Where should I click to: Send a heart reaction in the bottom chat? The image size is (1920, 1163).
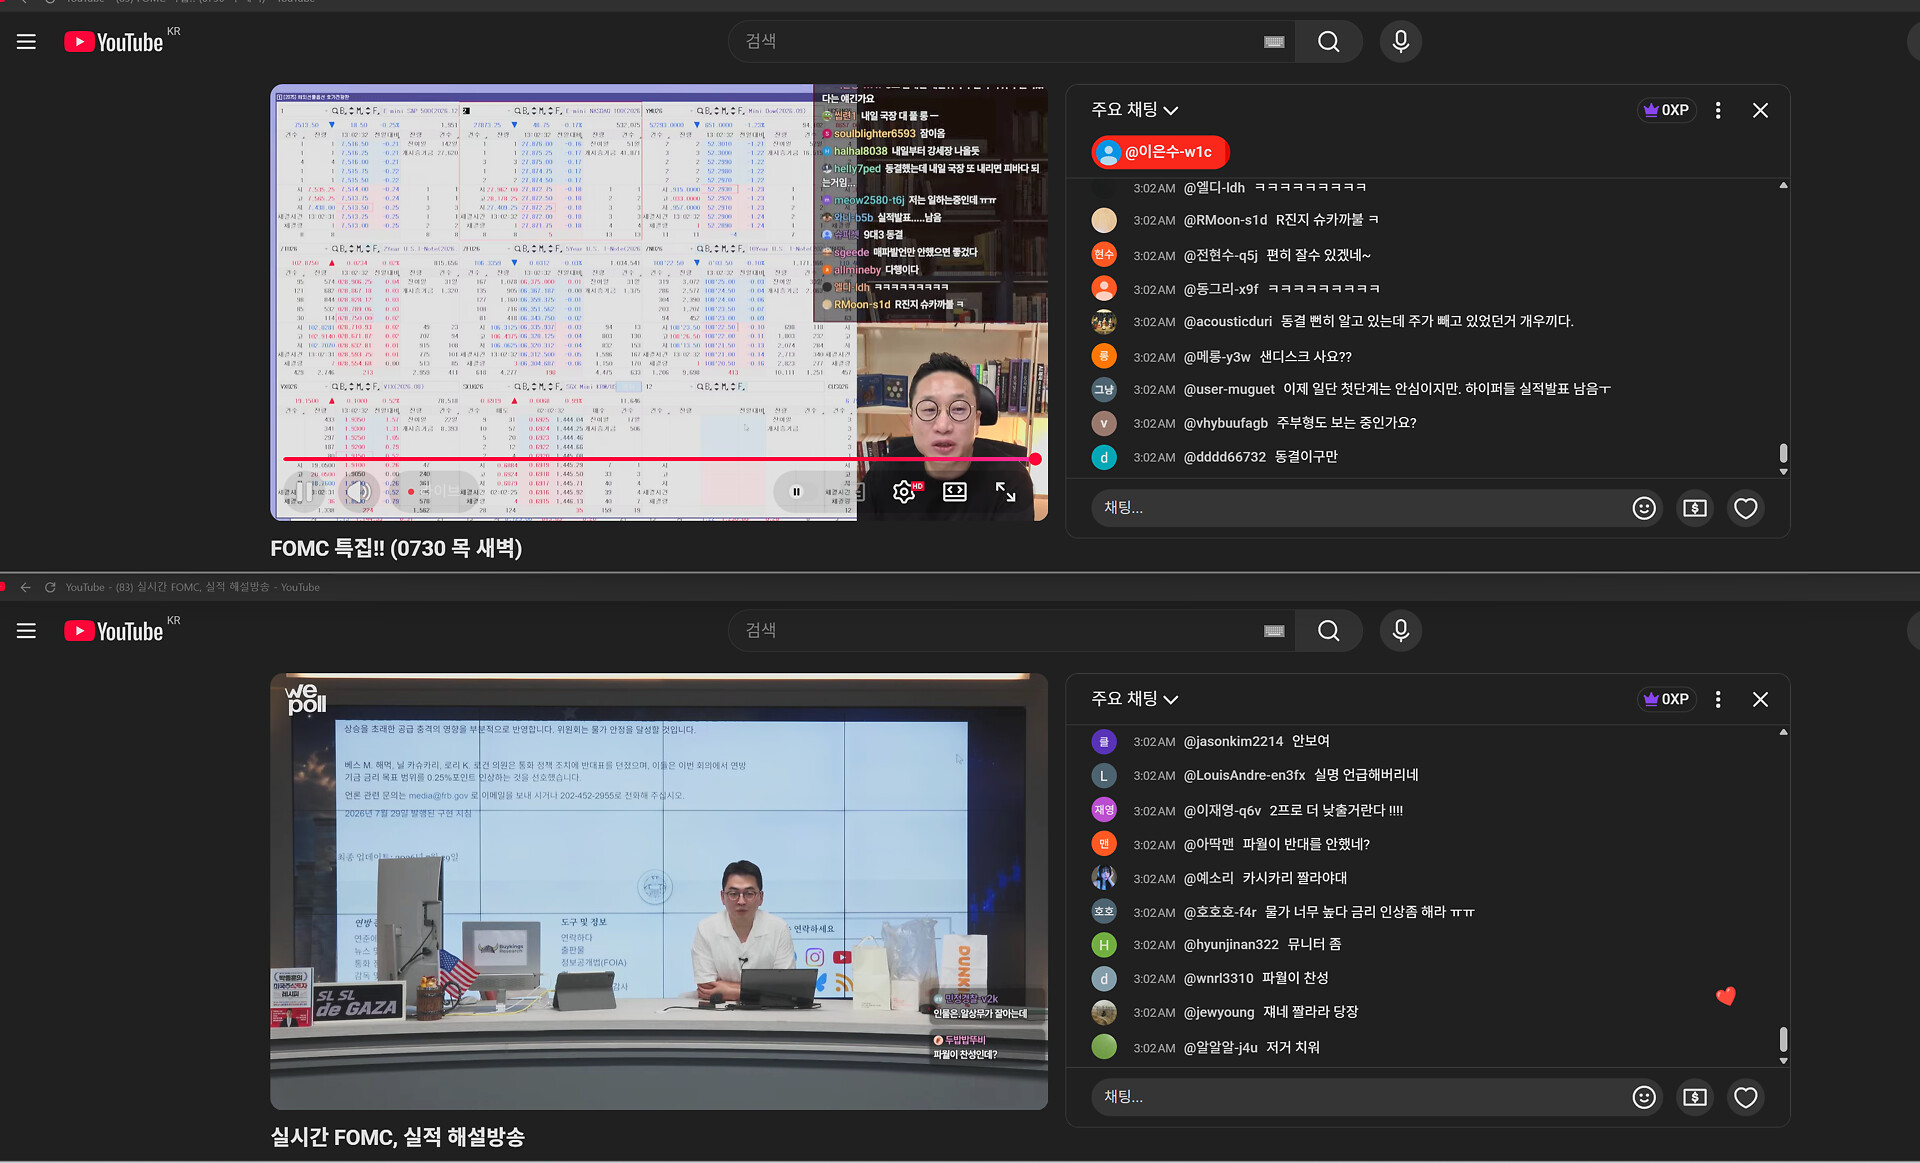click(1746, 1097)
